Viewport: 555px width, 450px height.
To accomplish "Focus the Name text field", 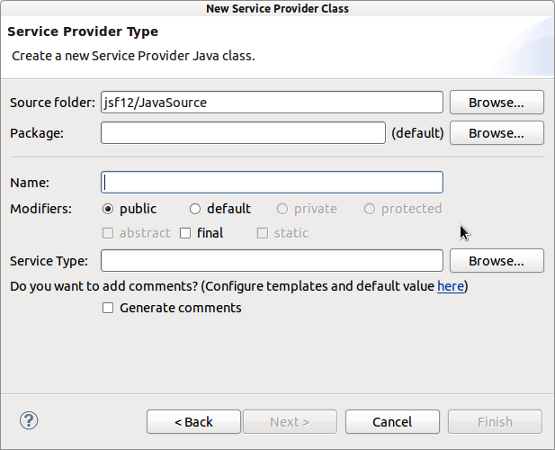I will tap(272, 183).
